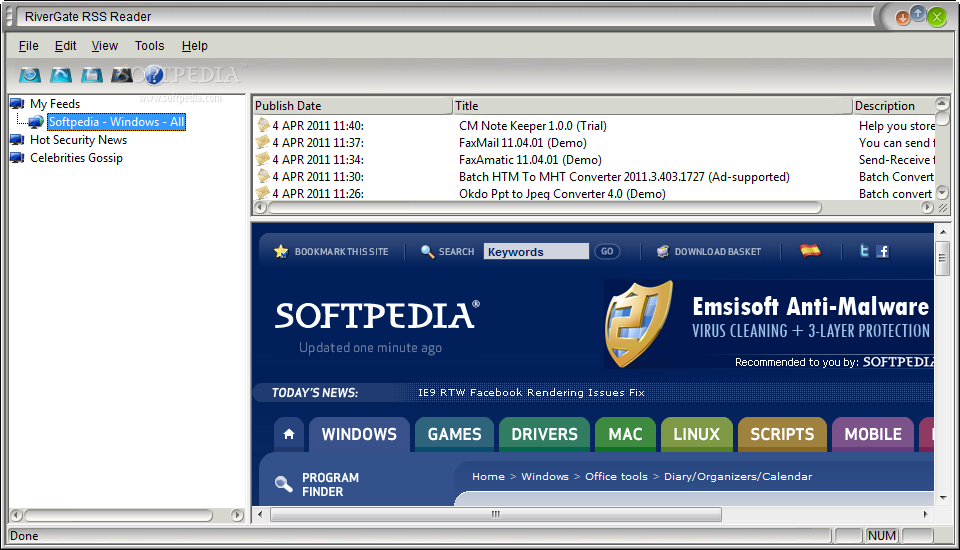The image size is (960, 550).
Task: Open the Help menu
Action: [195, 46]
